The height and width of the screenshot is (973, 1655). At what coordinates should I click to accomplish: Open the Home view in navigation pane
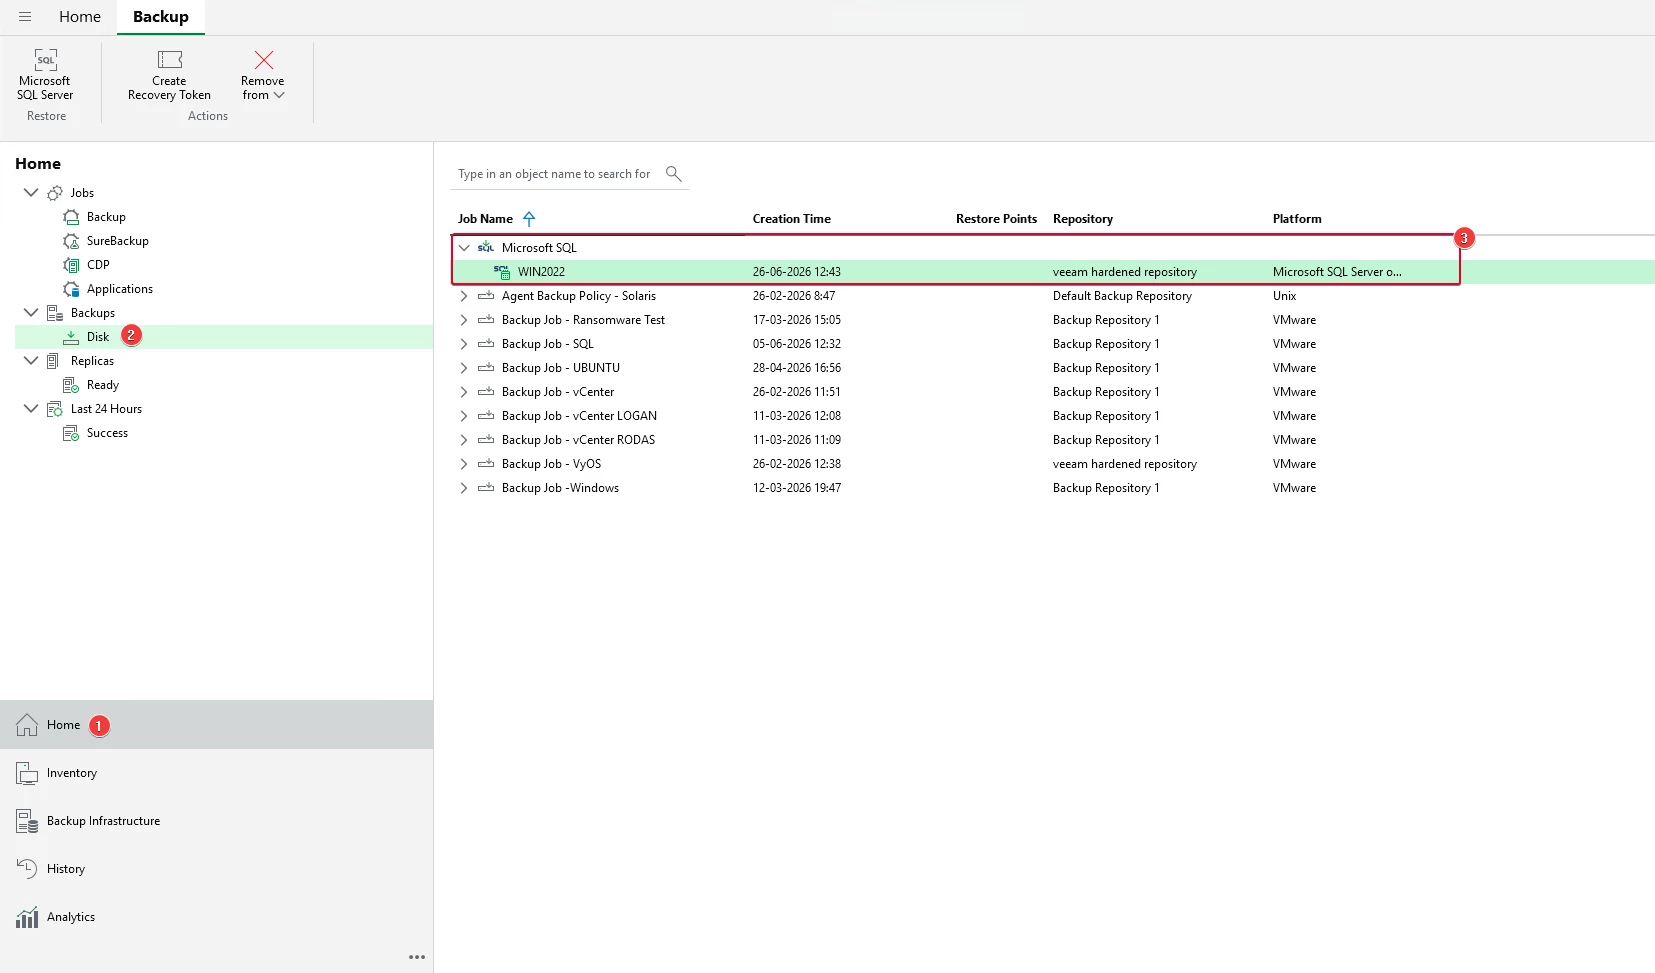[x=217, y=725]
